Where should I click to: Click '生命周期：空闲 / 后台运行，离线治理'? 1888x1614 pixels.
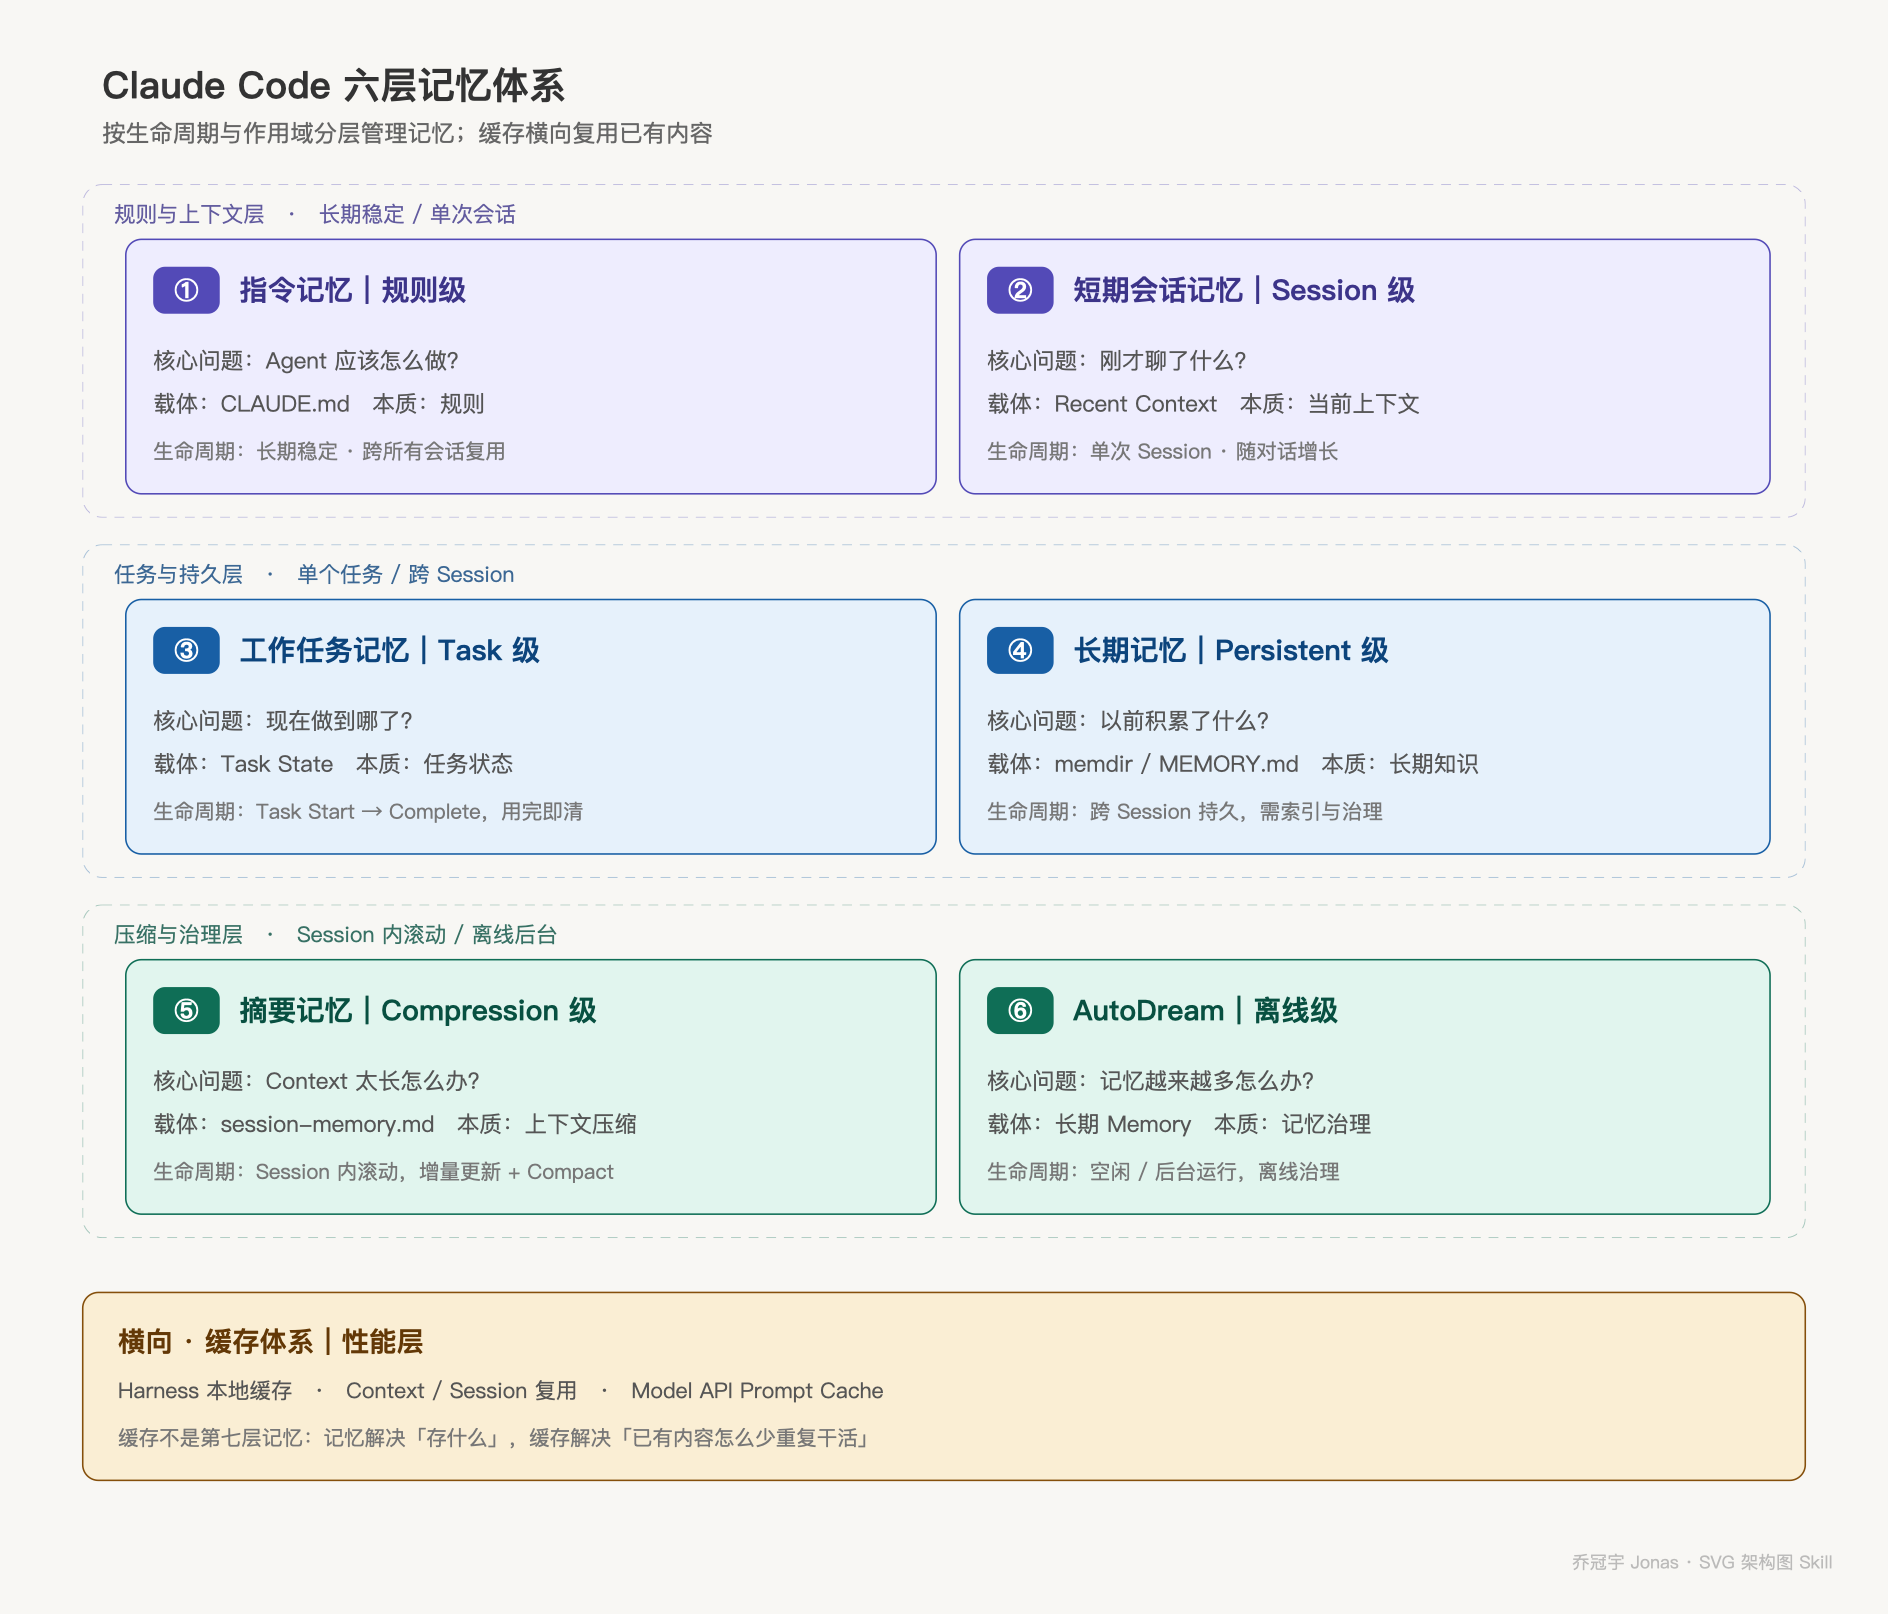click(x=1164, y=1171)
